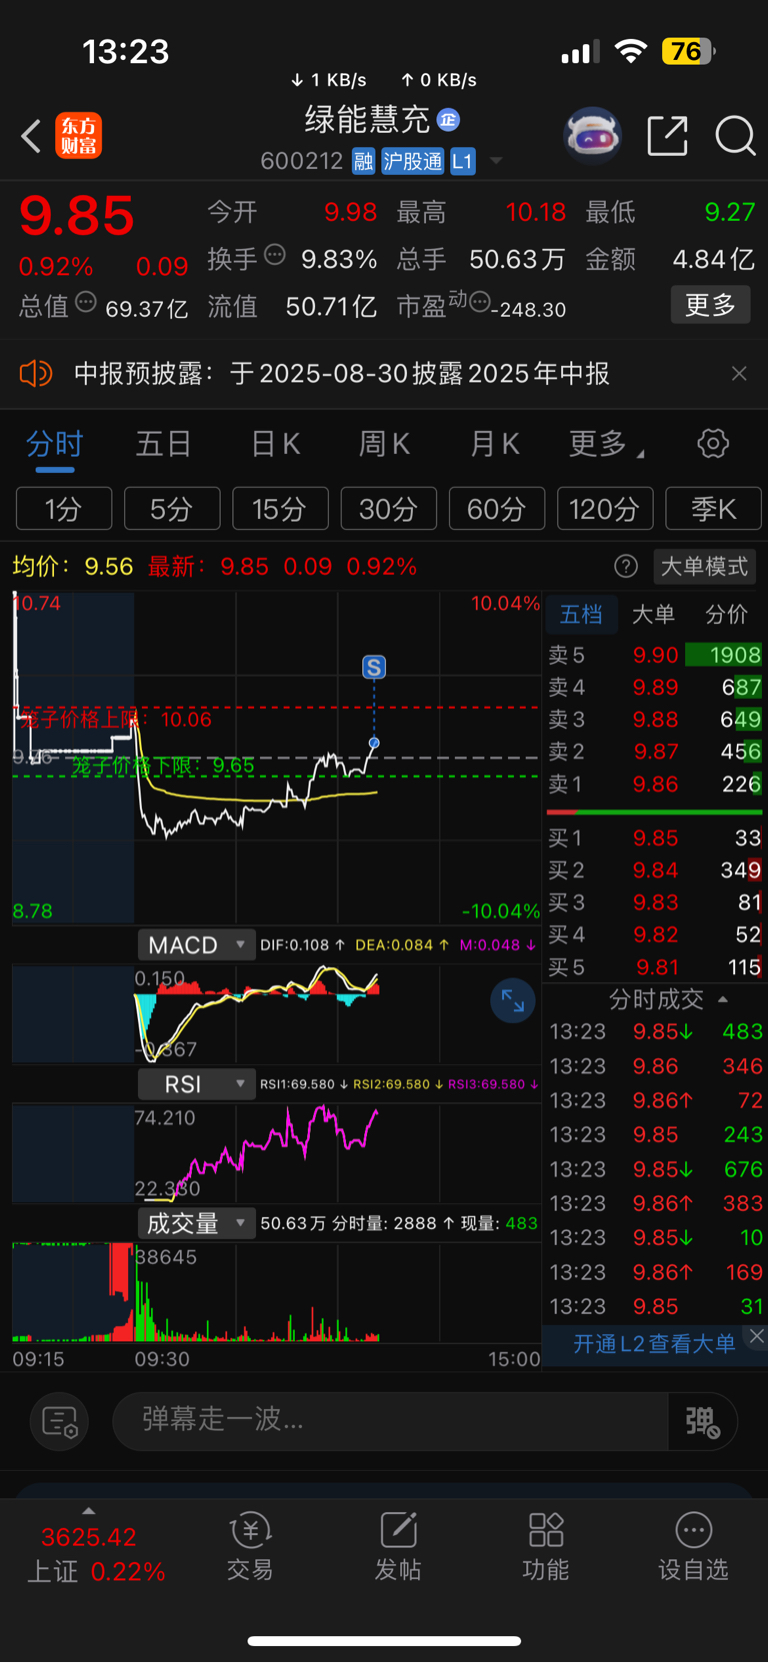Open the MACD indicator dropdown

tap(196, 945)
